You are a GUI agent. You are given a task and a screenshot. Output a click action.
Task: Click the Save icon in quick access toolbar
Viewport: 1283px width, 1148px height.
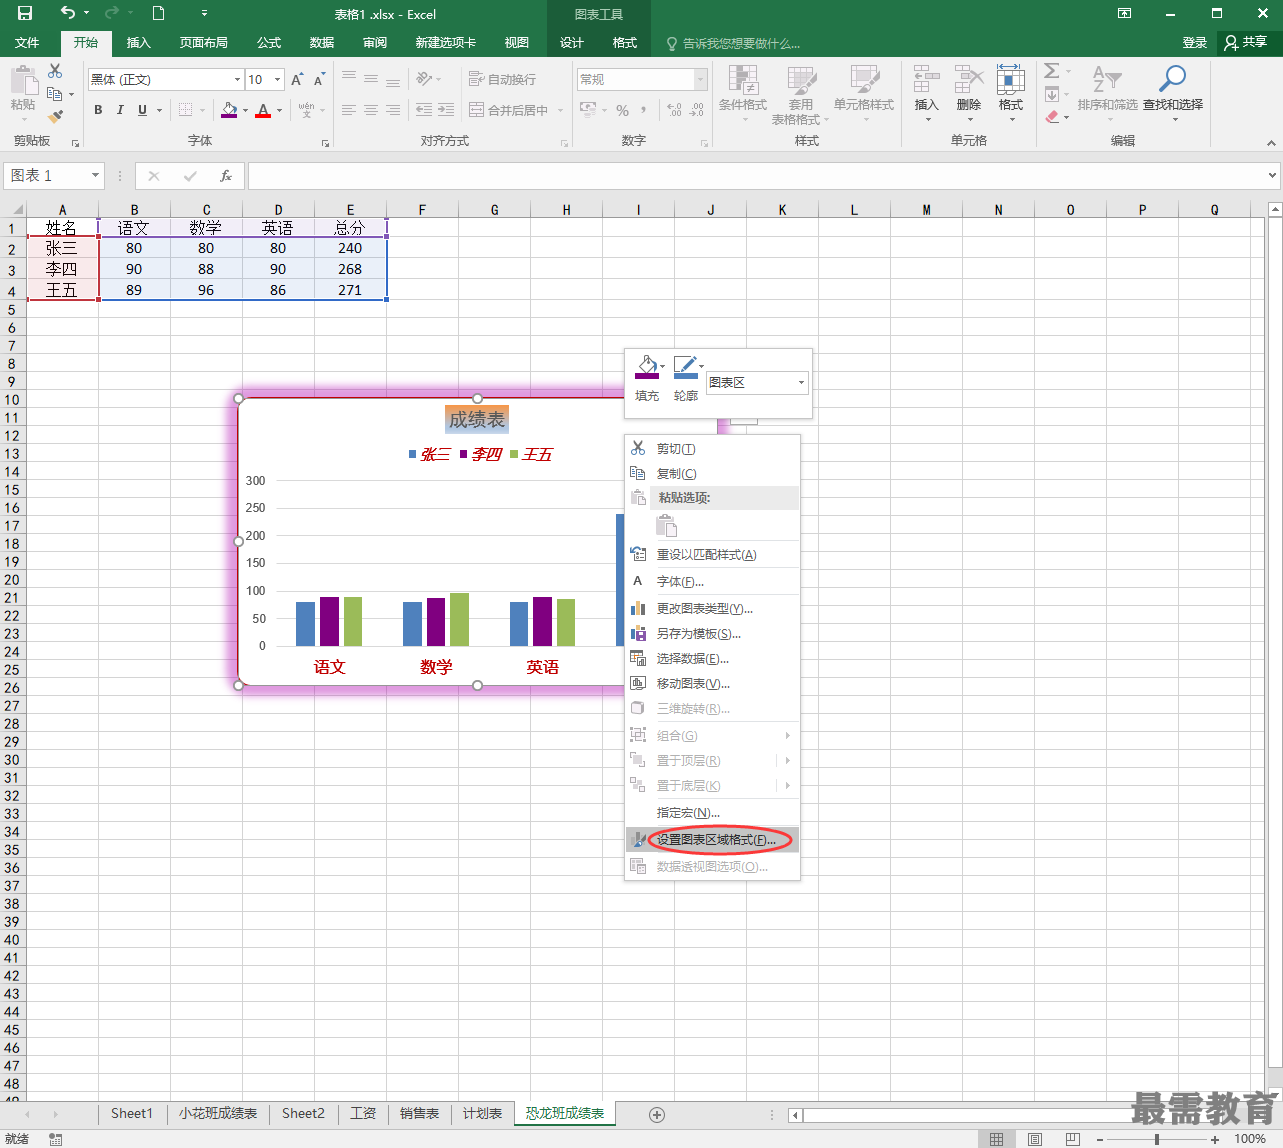[25, 13]
